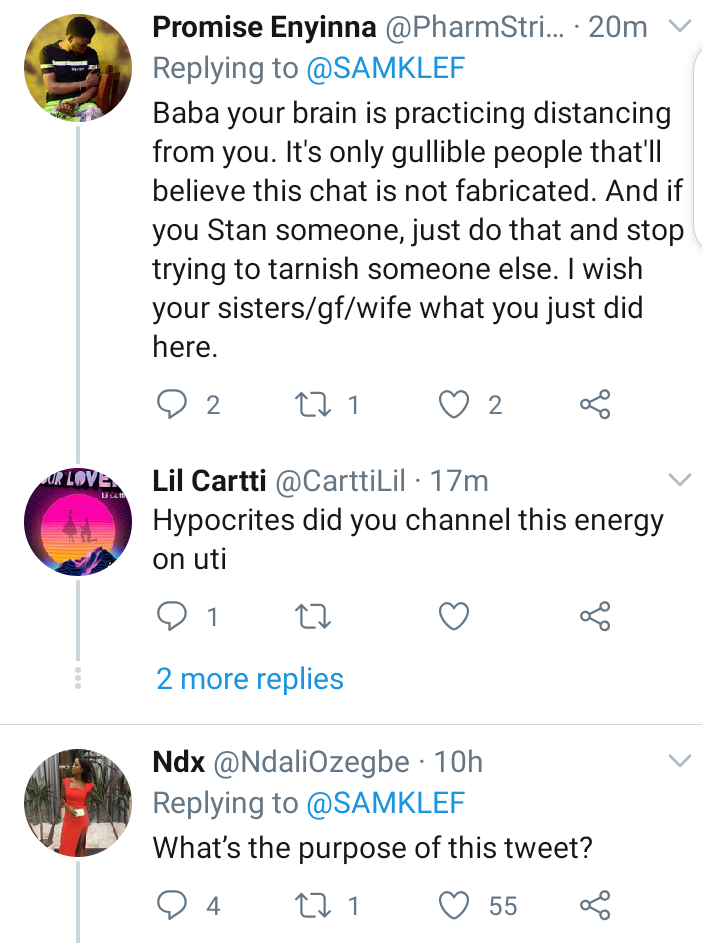The height and width of the screenshot is (943, 702).
Task: Share Promise Enyinna's tweet
Action: coord(595,404)
